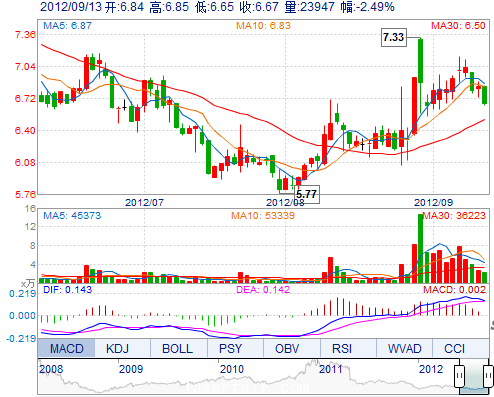The image size is (494, 397).
Task: Click the tallest green volume bar
Action: coord(420,249)
